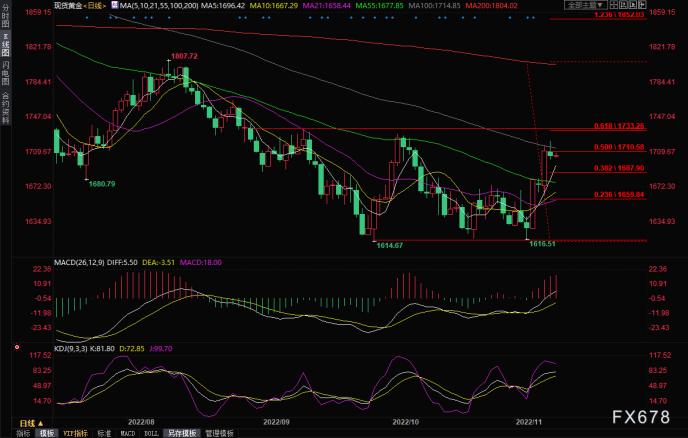Select the 模板 tab at bottom
Image resolution: width=688 pixels, height=438 pixels.
(x=47, y=433)
